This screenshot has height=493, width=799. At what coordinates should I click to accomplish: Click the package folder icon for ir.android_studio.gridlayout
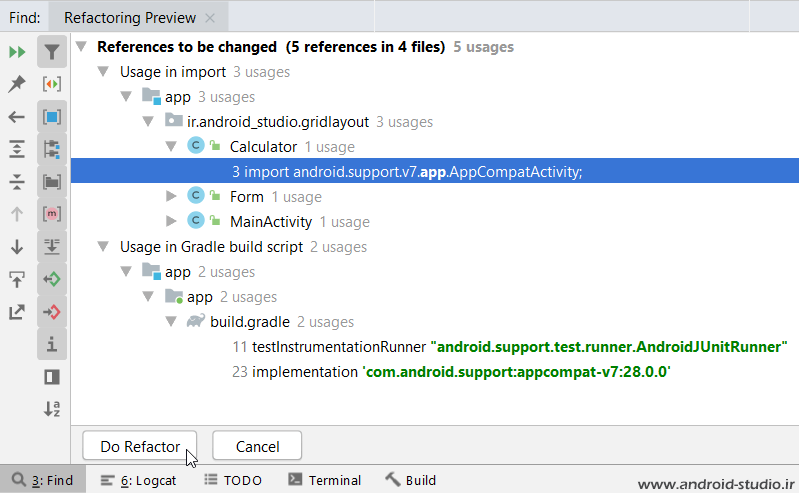tap(174, 121)
